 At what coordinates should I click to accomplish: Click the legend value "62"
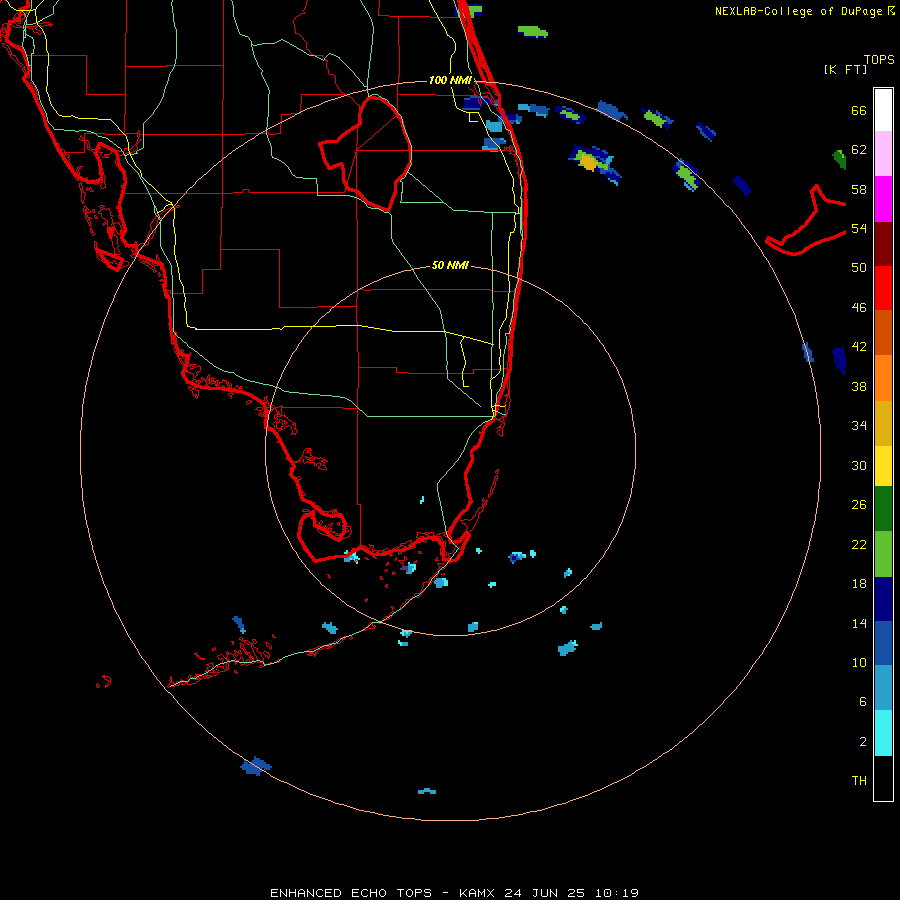click(x=859, y=150)
